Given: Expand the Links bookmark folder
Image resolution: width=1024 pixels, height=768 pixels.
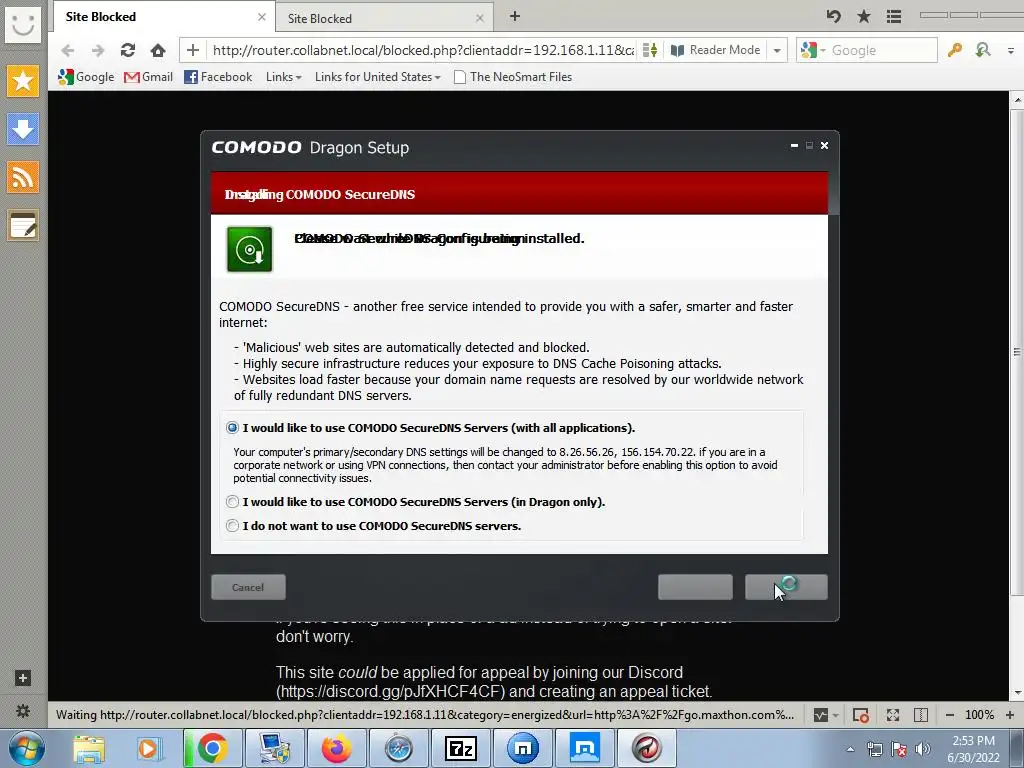Looking at the screenshot, I should (x=283, y=77).
